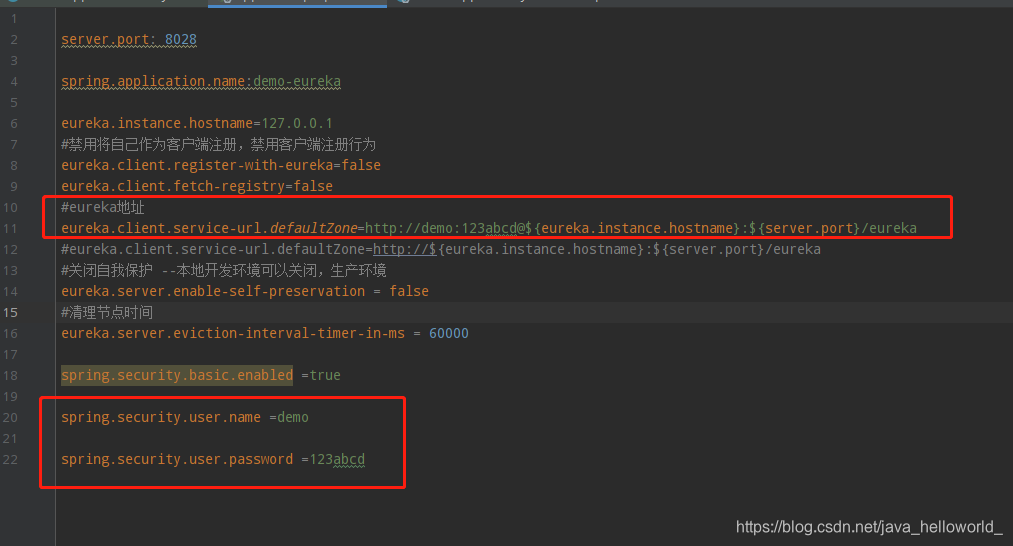
Task: Select the demo username value on line 20
Action: click(x=293, y=417)
